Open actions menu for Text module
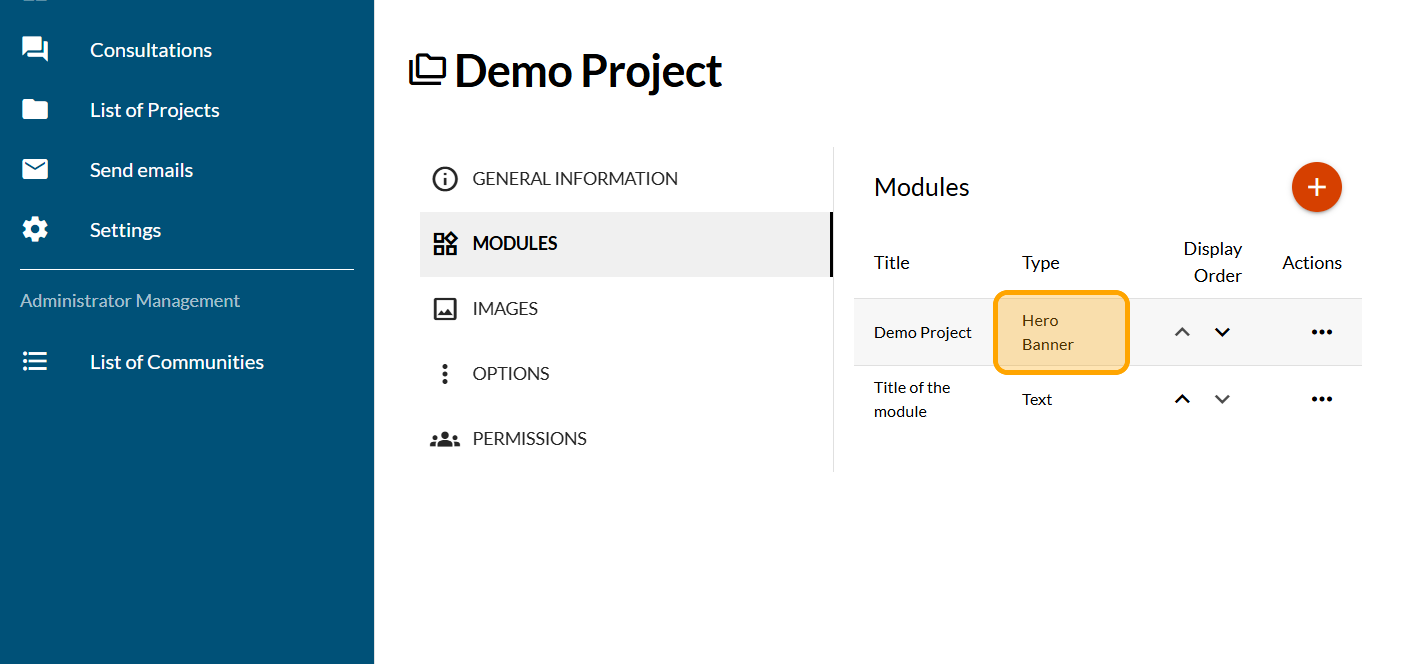1427x664 pixels. [x=1321, y=399]
